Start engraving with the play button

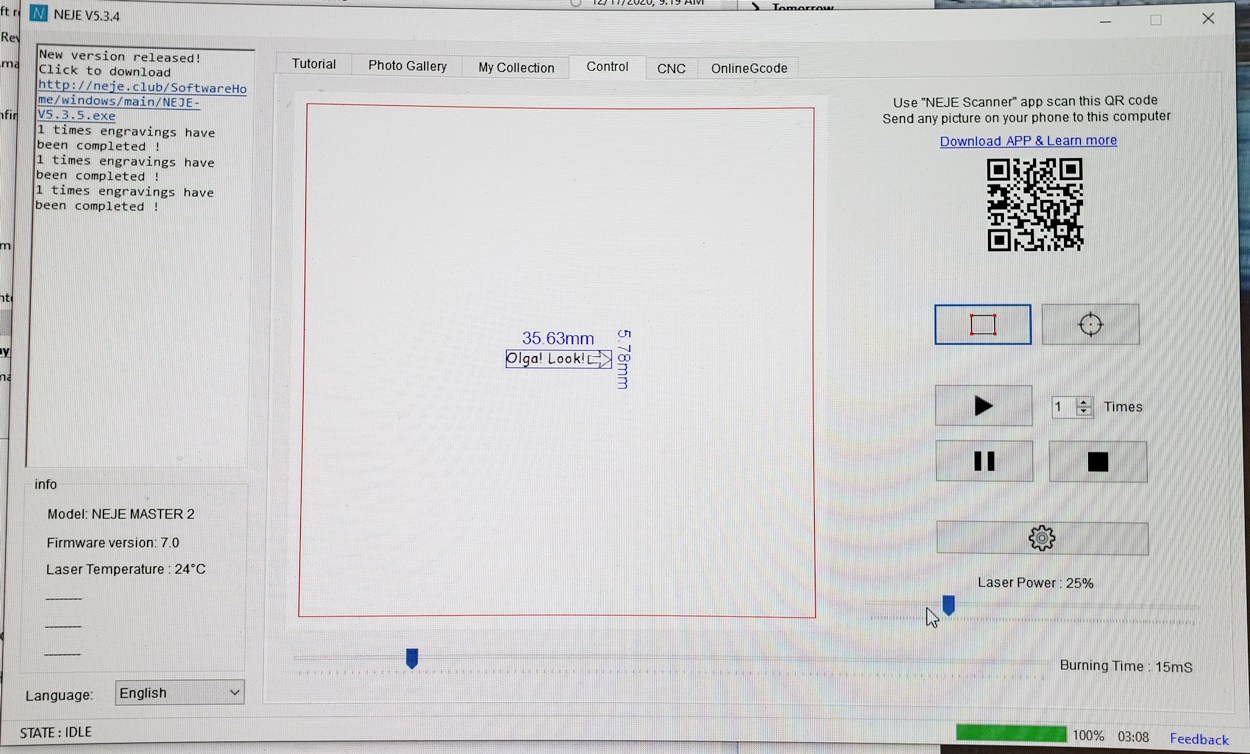983,406
